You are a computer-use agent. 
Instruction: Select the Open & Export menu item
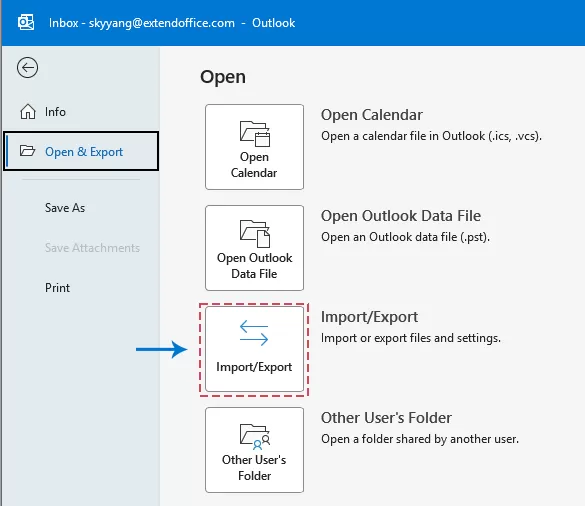pos(81,151)
